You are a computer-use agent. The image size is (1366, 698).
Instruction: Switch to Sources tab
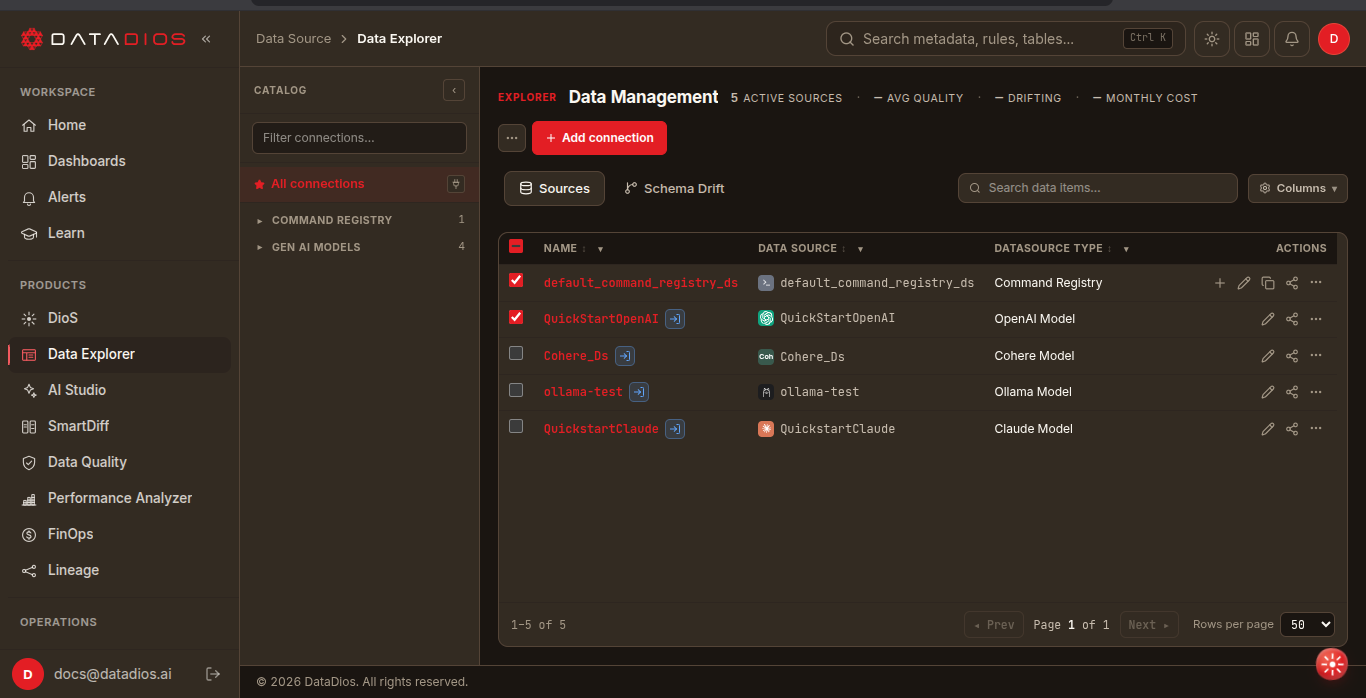pyautogui.click(x=554, y=188)
